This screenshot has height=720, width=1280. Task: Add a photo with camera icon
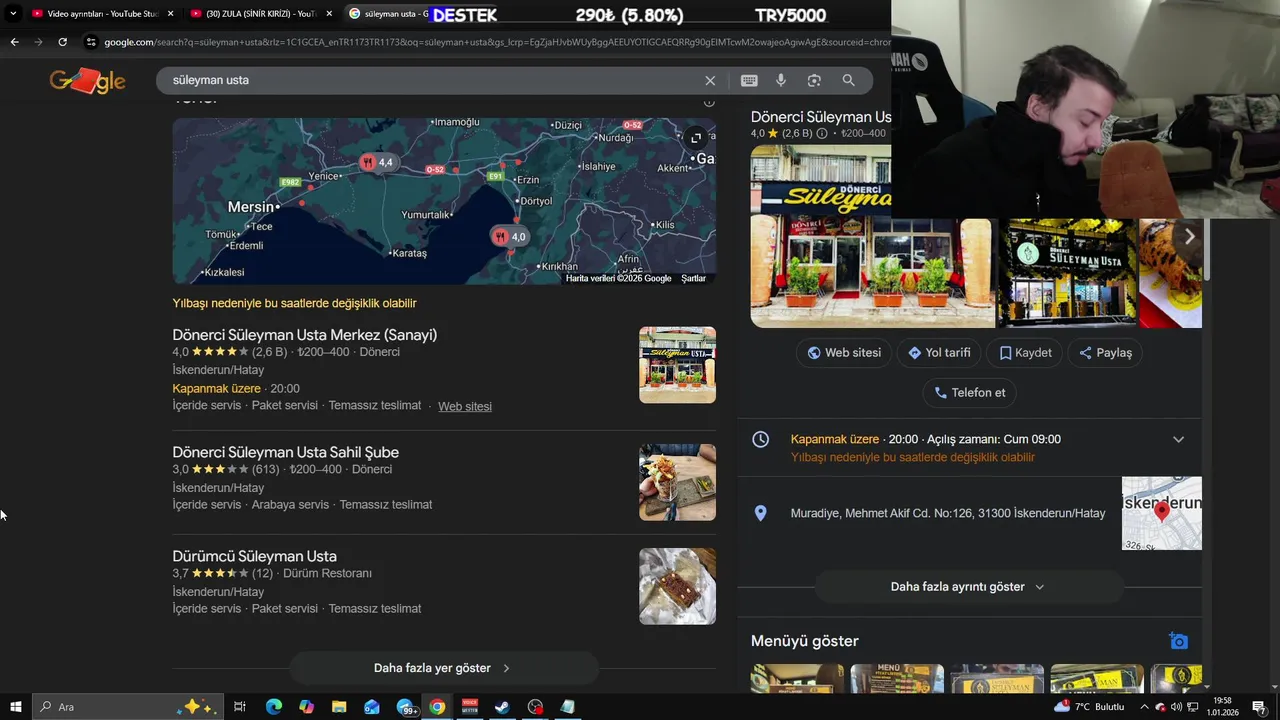pos(1178,641)
